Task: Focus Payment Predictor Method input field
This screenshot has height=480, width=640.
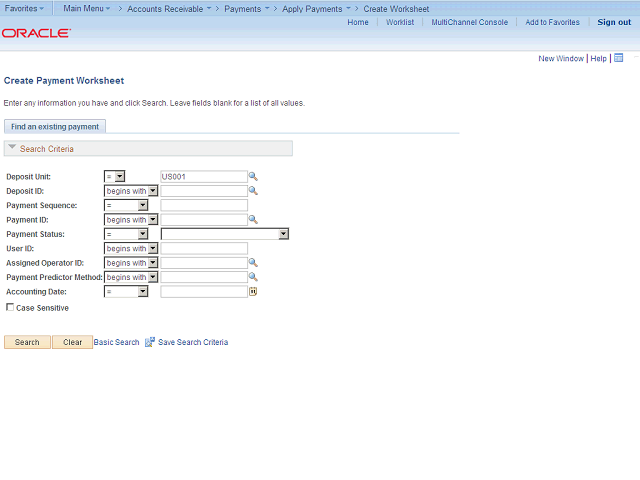Action: click(204, 277)
